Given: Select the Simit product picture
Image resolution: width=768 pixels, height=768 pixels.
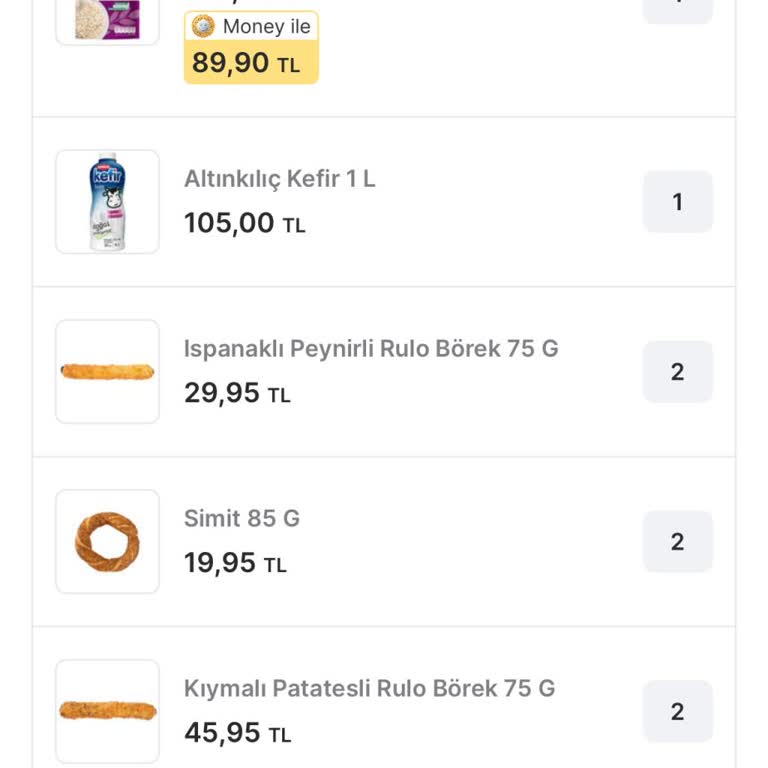Looking at the screenshot, I should pos(107,542).
